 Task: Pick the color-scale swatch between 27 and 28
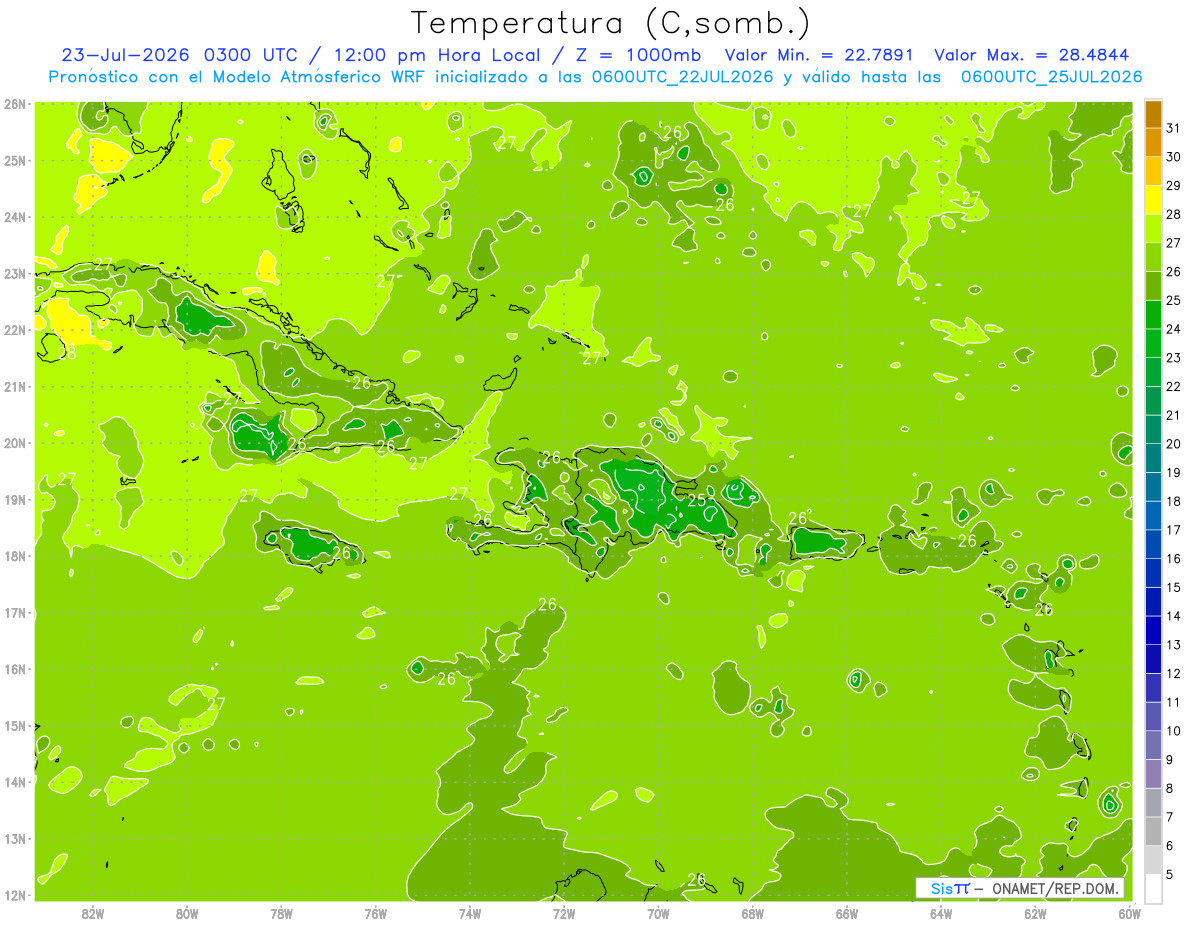(1153, 229)
